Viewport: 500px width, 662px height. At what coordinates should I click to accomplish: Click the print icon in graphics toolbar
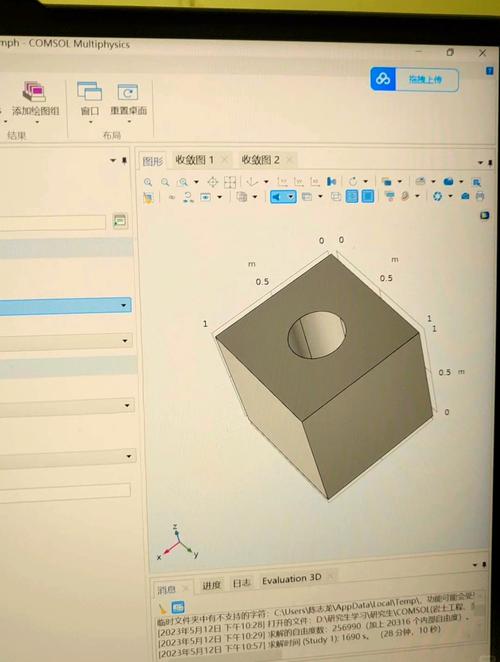480,196
